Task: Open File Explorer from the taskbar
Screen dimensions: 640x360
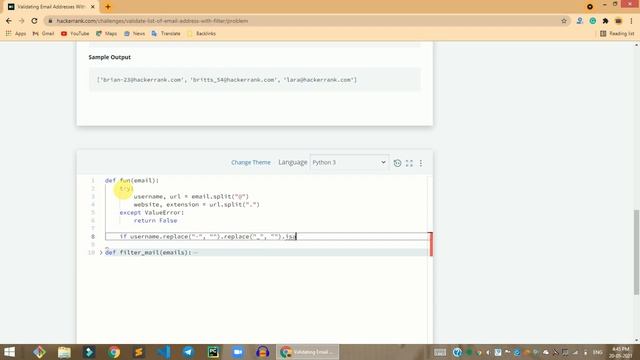Action: coord(64,352)
